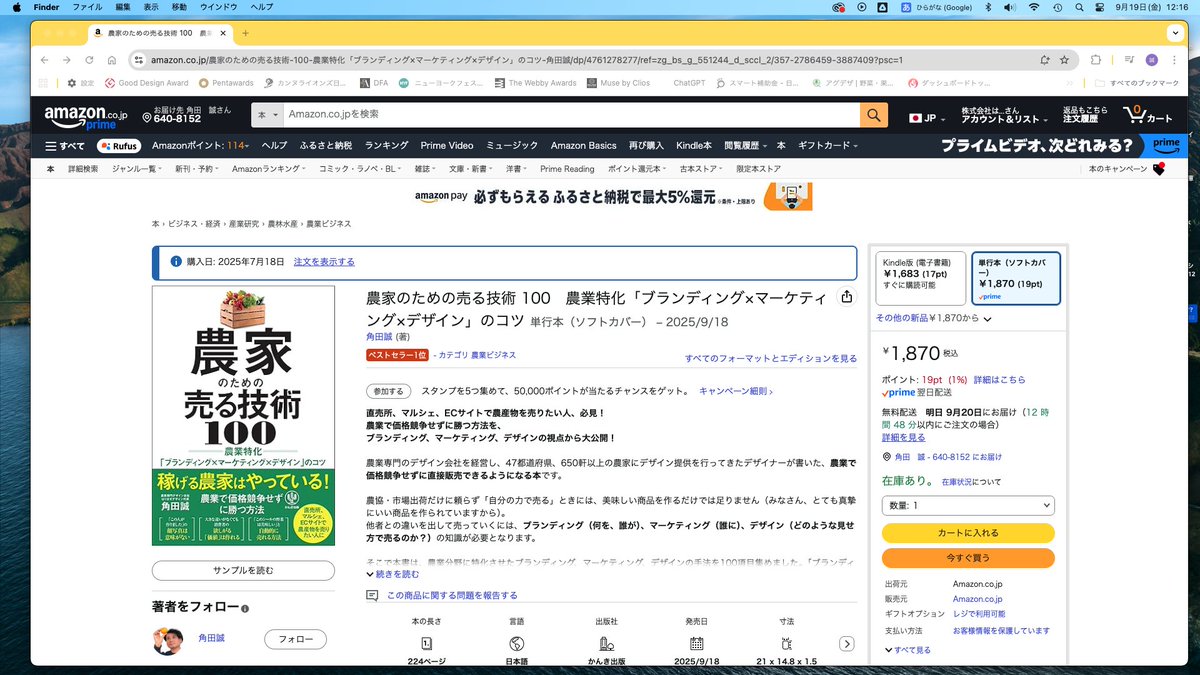Screen dimensions: 1200x675
Task: Click the 参加する campaign button
Action: [x=389, y=391]
